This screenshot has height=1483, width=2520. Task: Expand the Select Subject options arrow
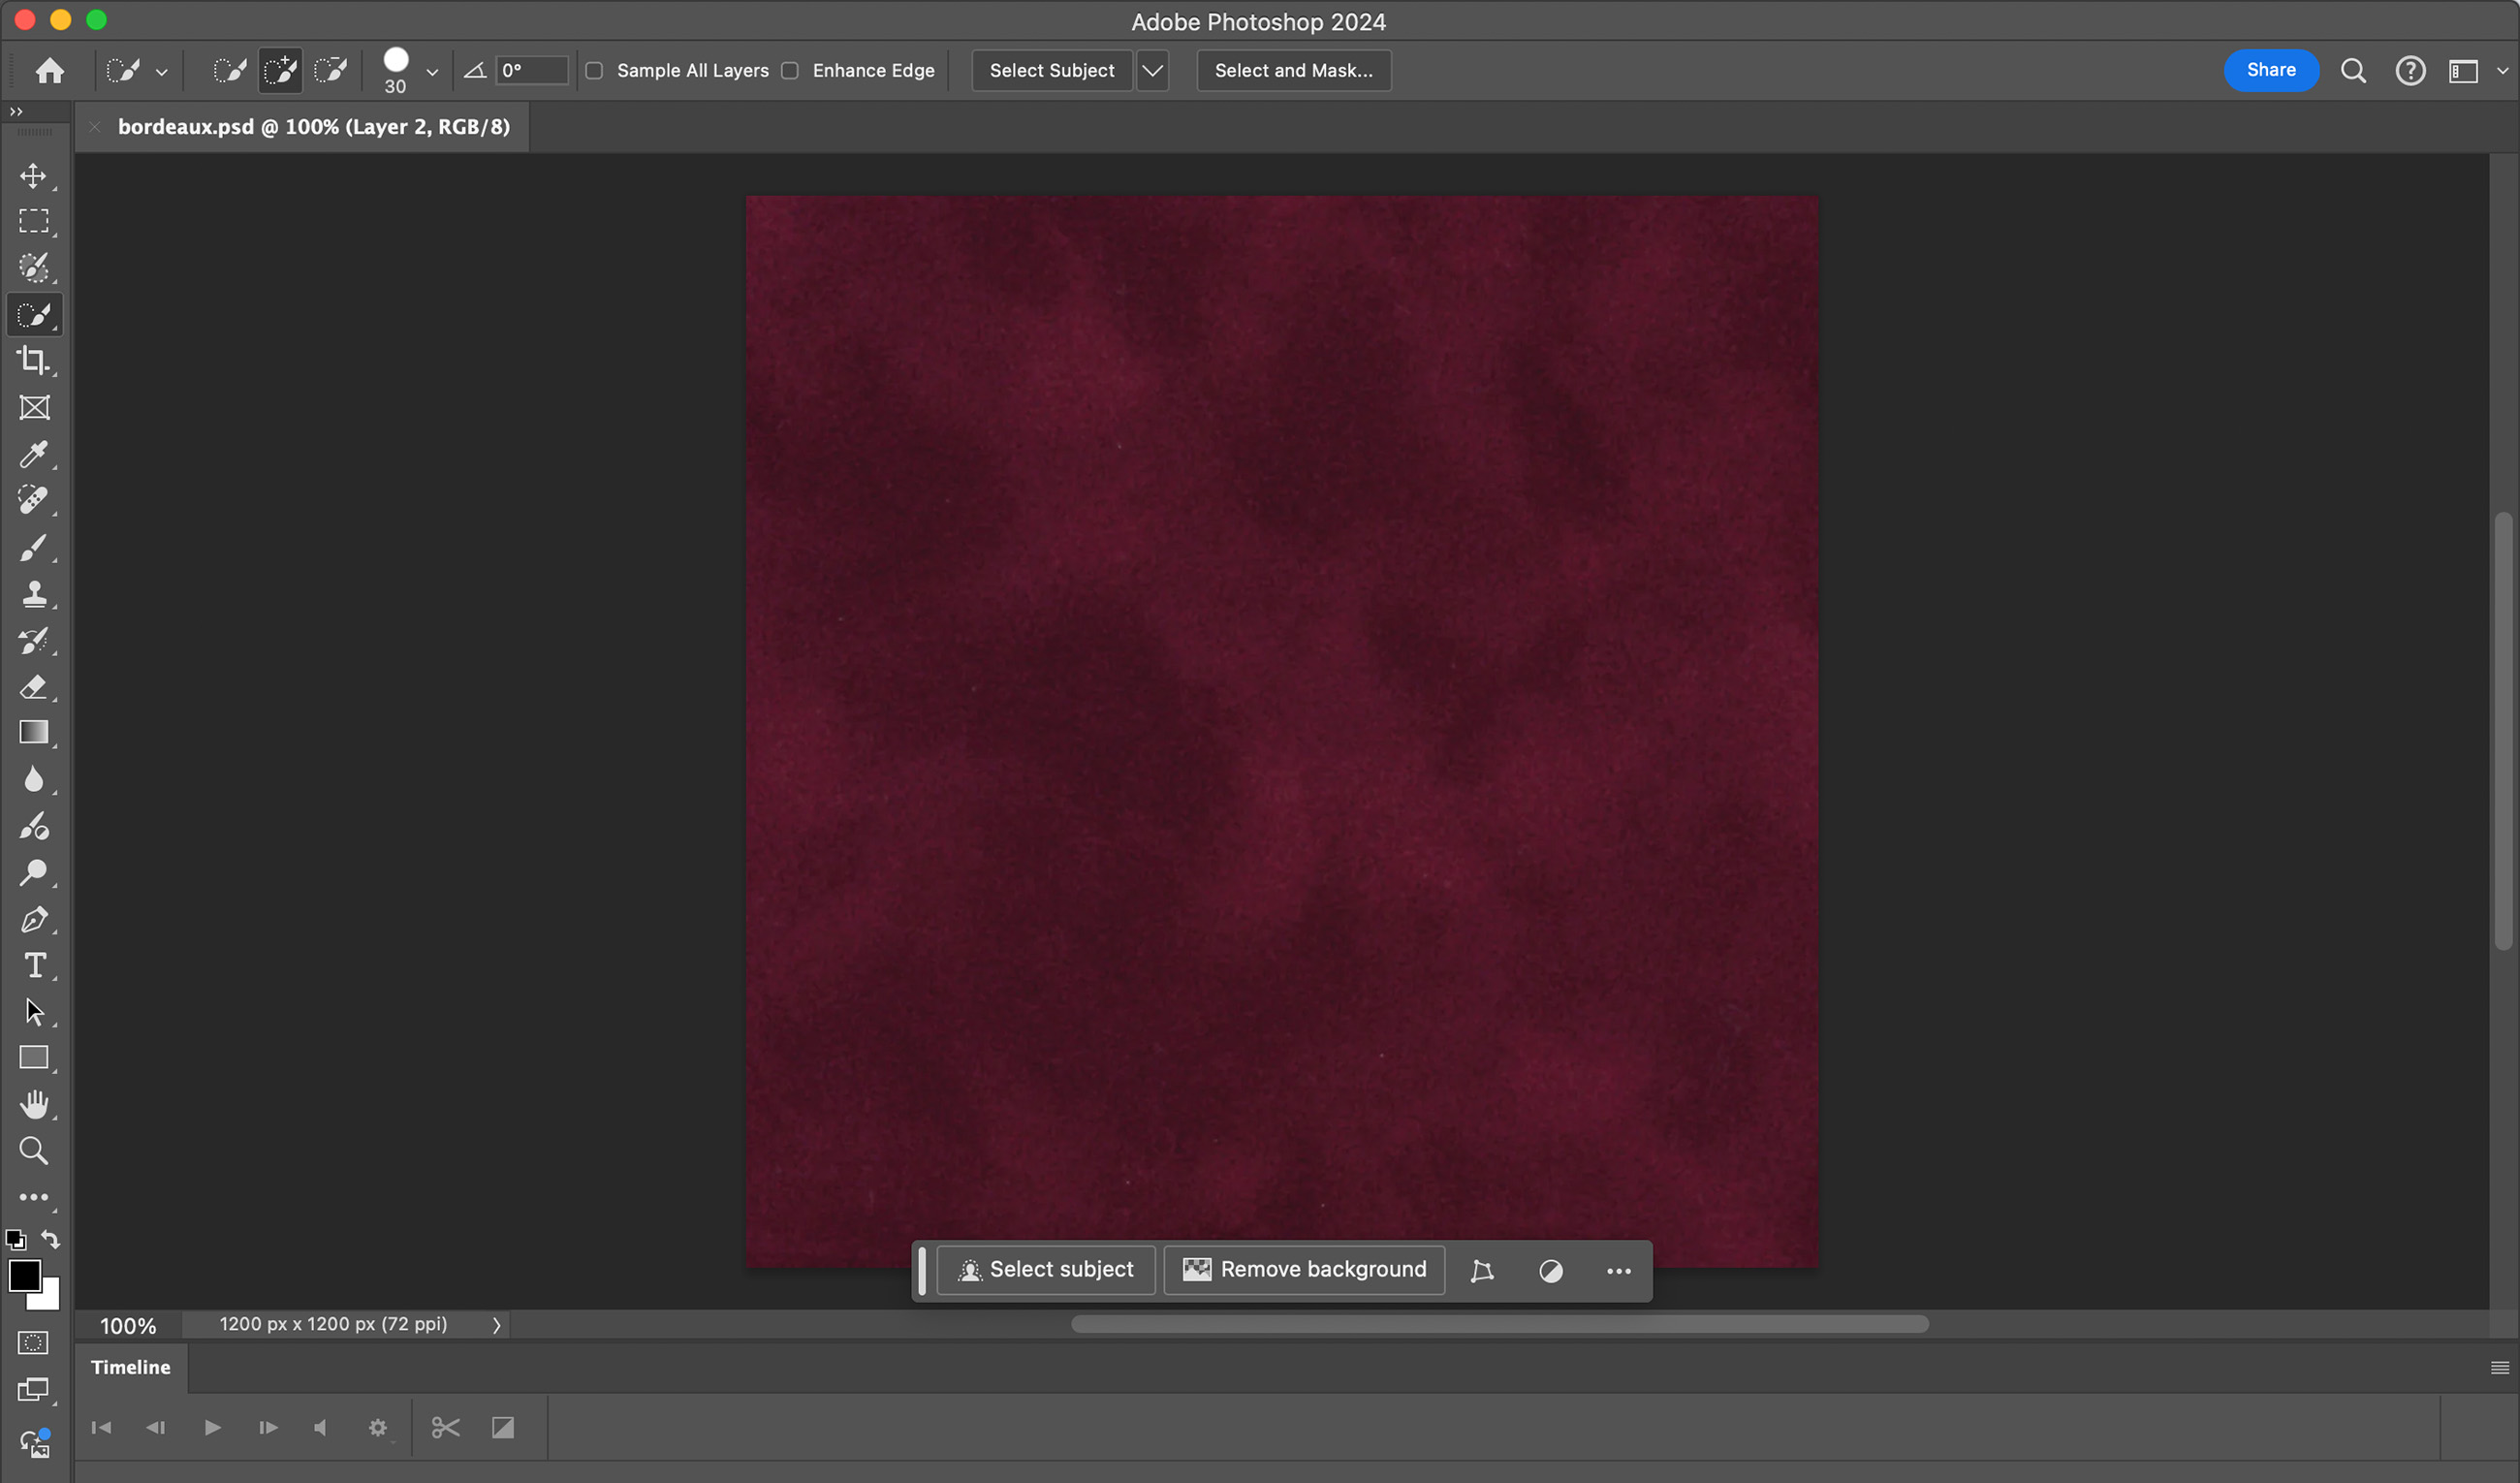click(1152, 70)
